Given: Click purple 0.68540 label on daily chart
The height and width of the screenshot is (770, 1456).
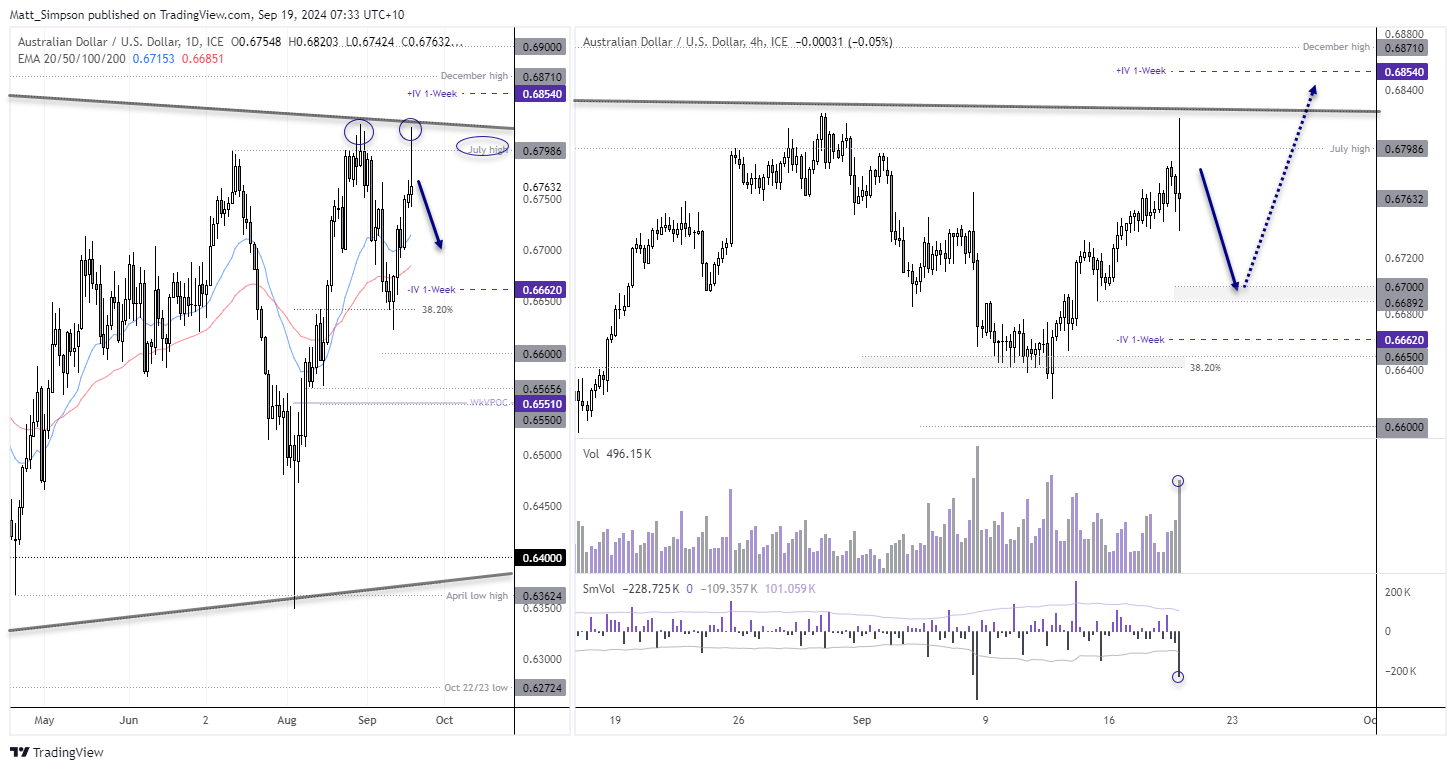Looking at the screenshot, I should (541, 93).
